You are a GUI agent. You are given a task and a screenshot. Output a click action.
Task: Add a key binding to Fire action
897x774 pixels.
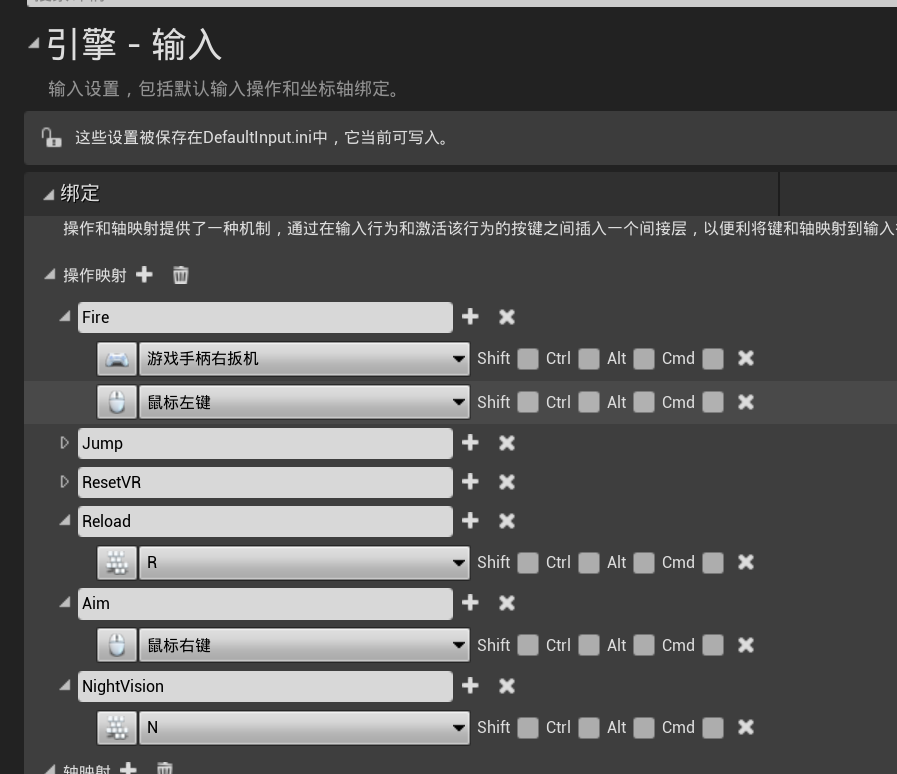click(x=470, y=317)
